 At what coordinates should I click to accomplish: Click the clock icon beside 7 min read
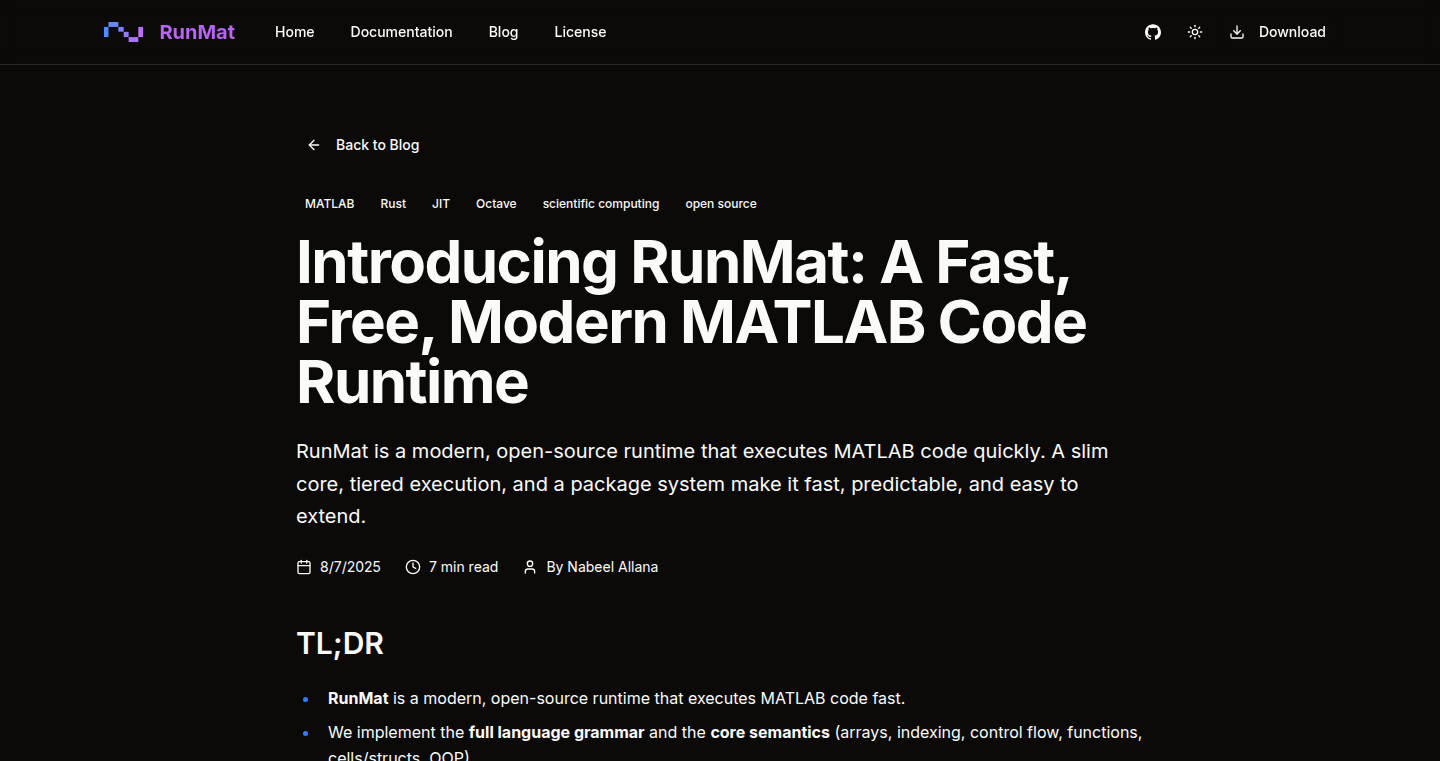[x=413, y=567]
